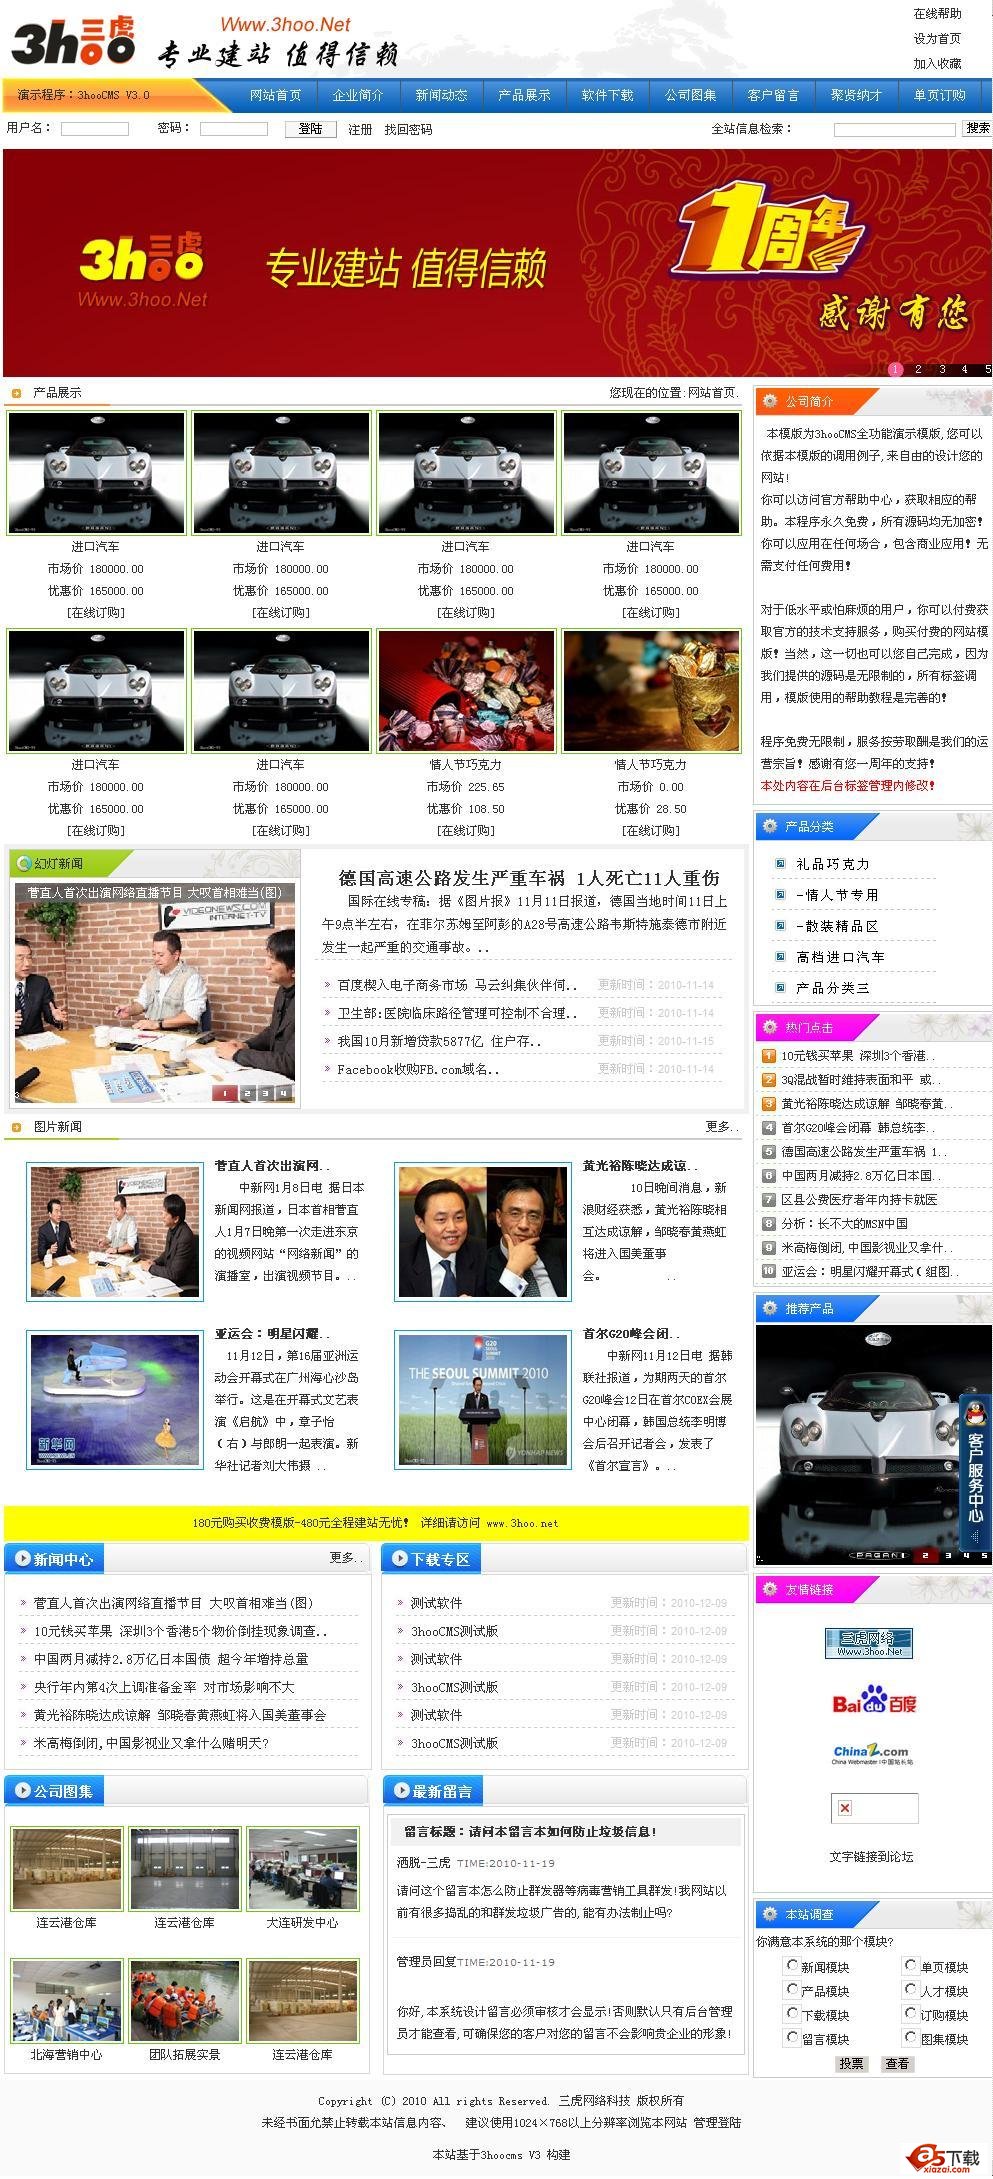Click the 在线帮助 link at top right
Image resolution: width=993 pixels, height=2179 pixels.
click(x=937, y=14)
